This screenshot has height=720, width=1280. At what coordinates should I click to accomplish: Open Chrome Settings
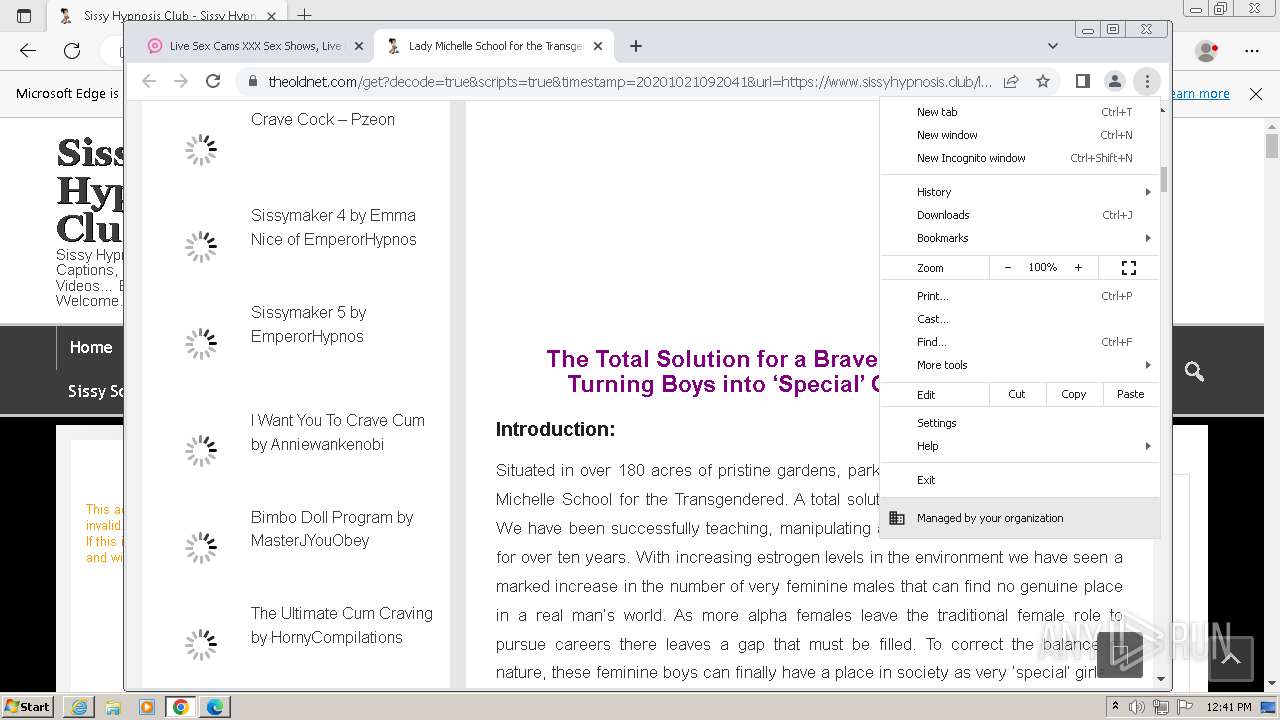[x=1020, y=423]
